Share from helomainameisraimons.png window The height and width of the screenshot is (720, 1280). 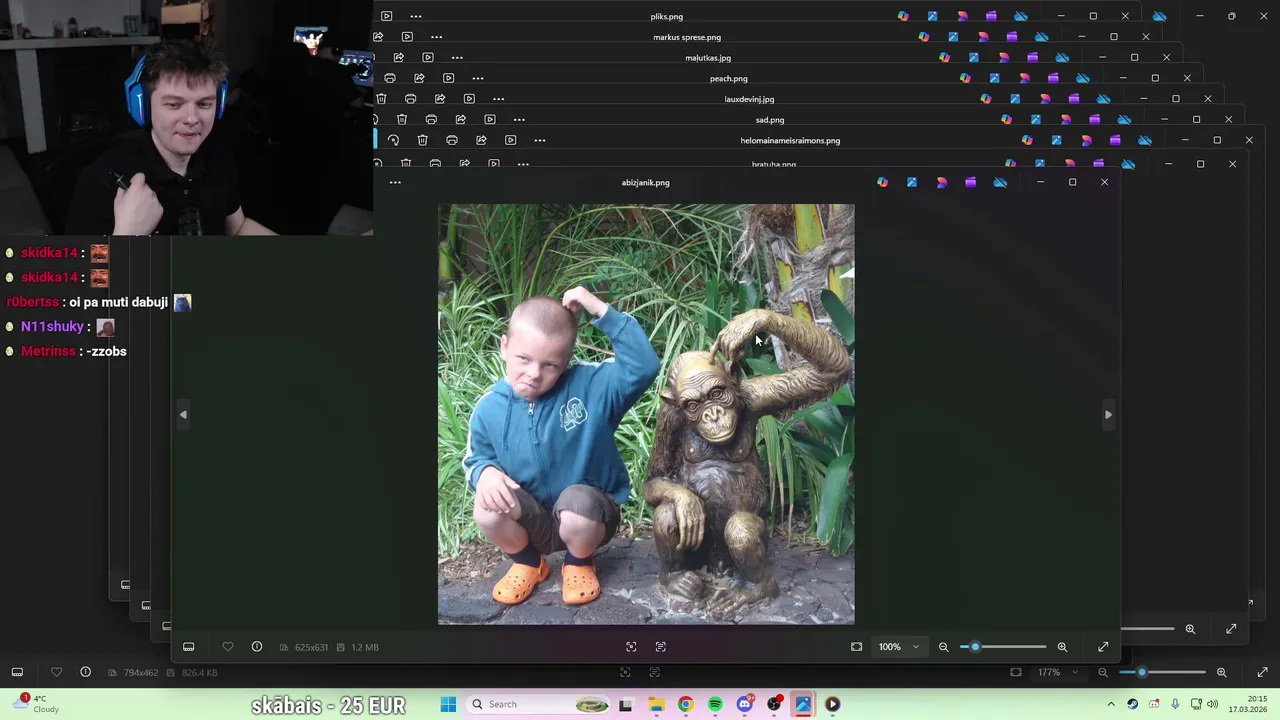click(481, 140)
